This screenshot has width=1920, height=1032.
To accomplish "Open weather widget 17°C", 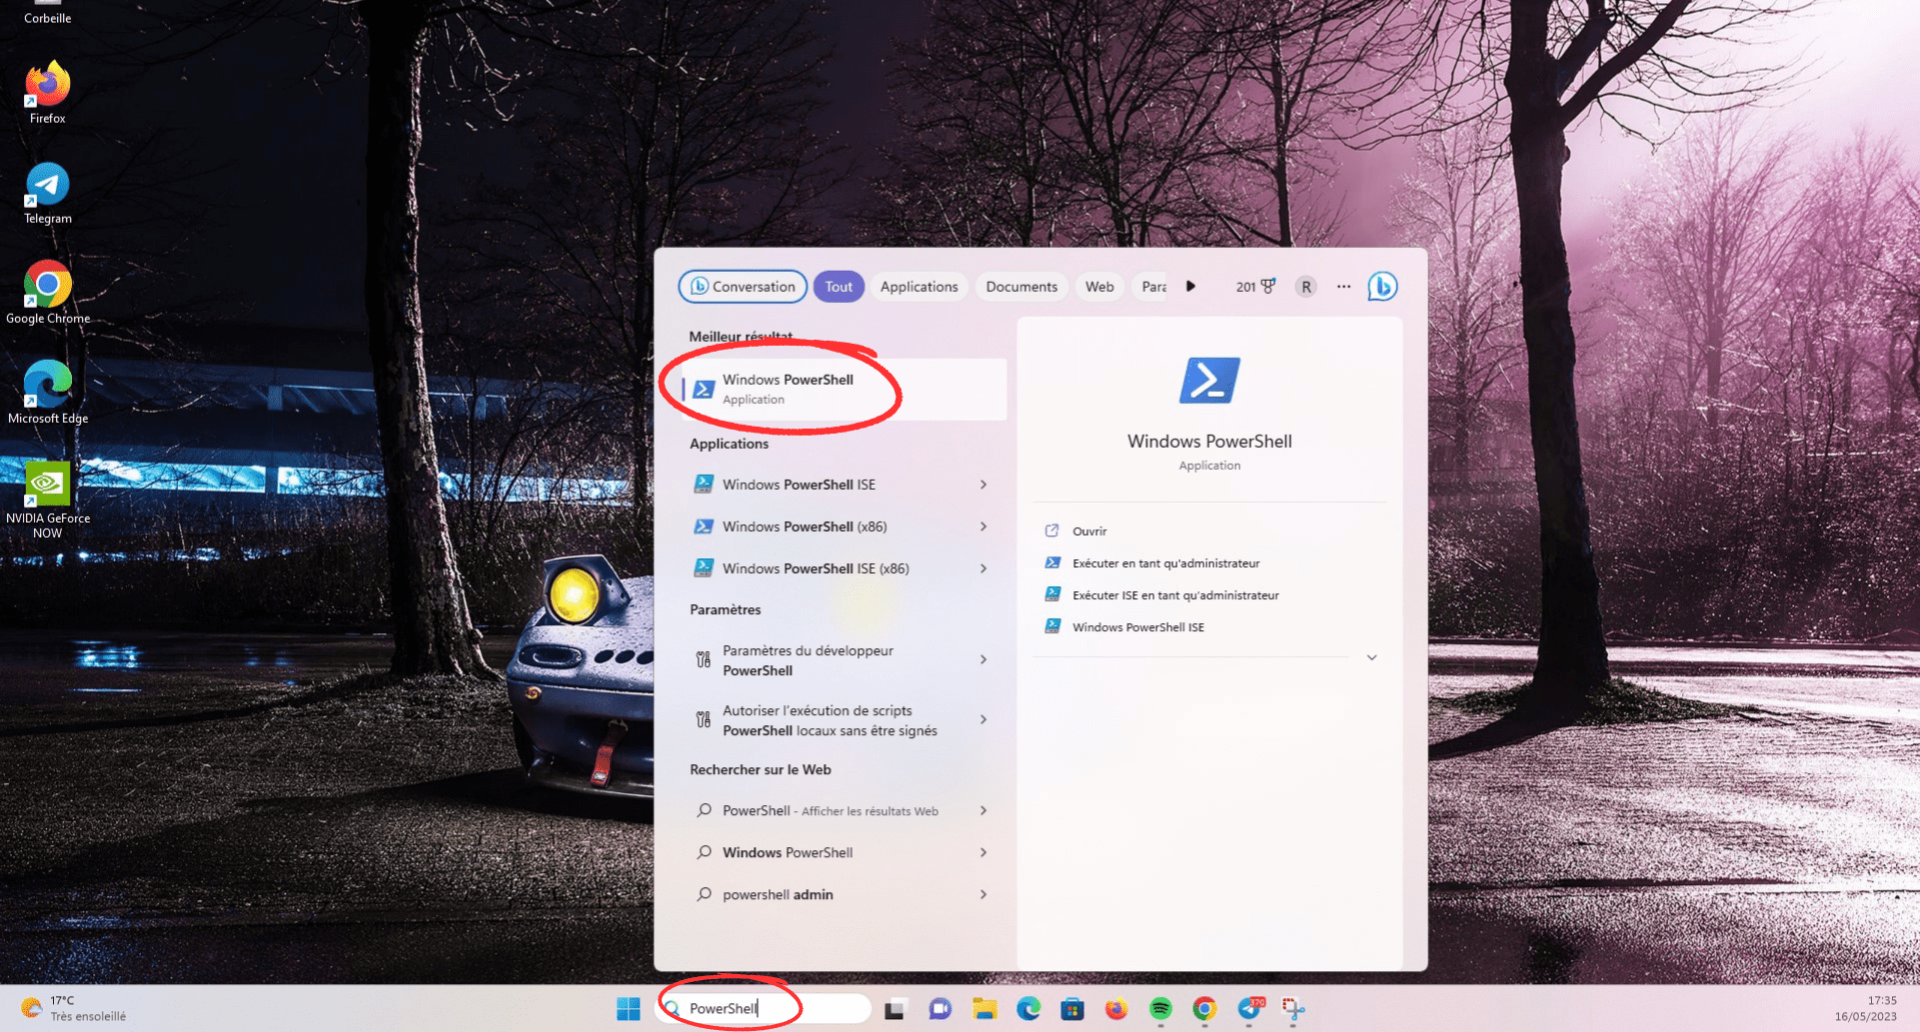I will pos(74,1008).
